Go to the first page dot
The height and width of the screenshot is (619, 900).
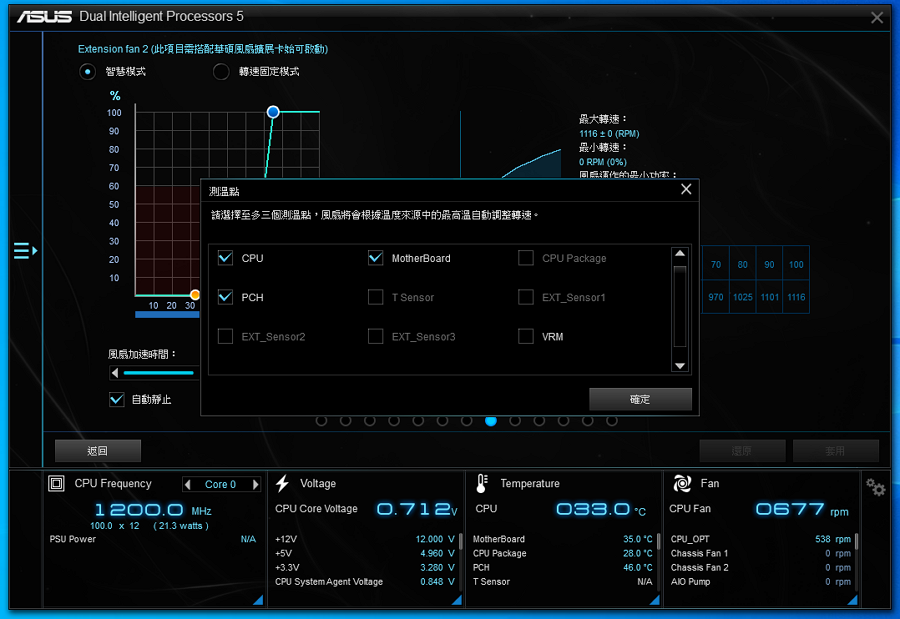[321, 421]
